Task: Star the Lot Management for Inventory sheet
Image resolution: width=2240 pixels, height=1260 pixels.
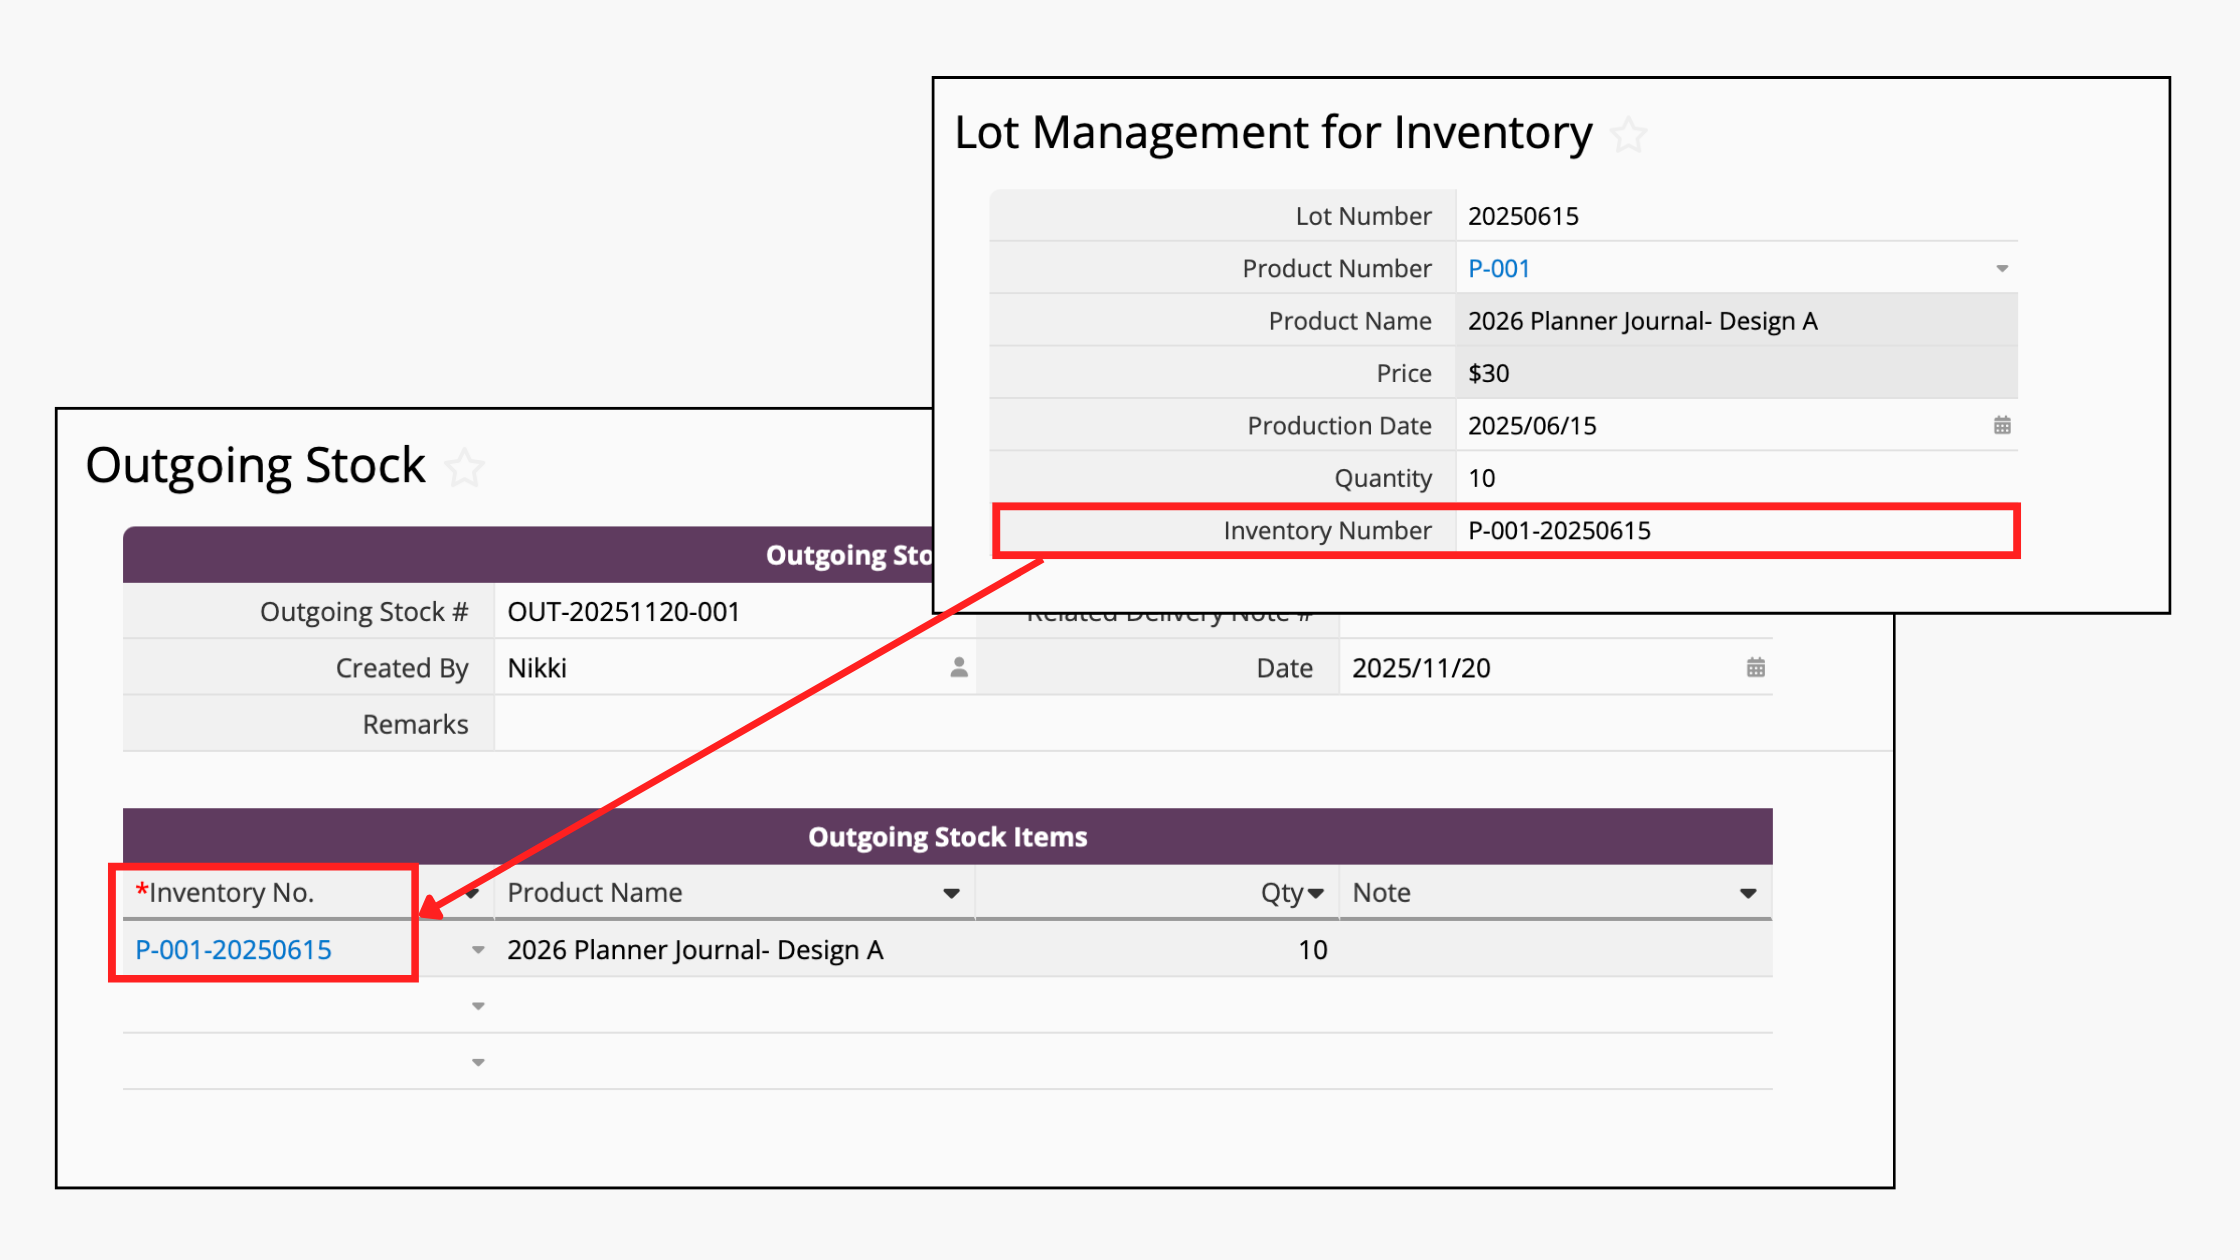Action: (x=1629, y=135)
